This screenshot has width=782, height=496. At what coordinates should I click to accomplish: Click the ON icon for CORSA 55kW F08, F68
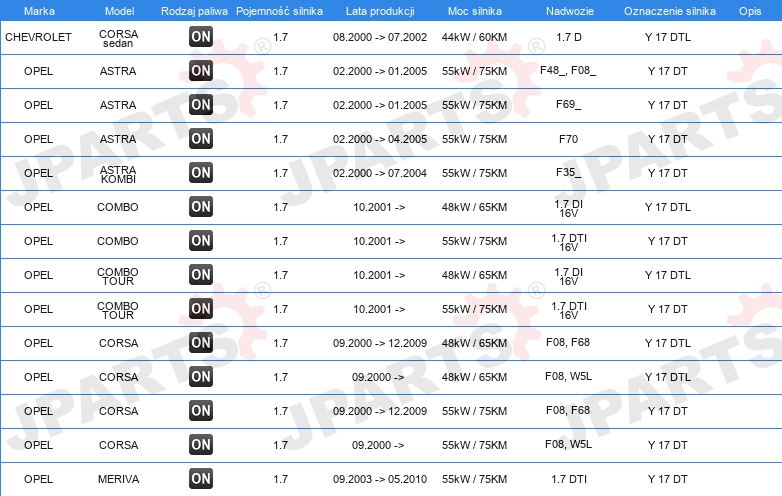(201, 411)
